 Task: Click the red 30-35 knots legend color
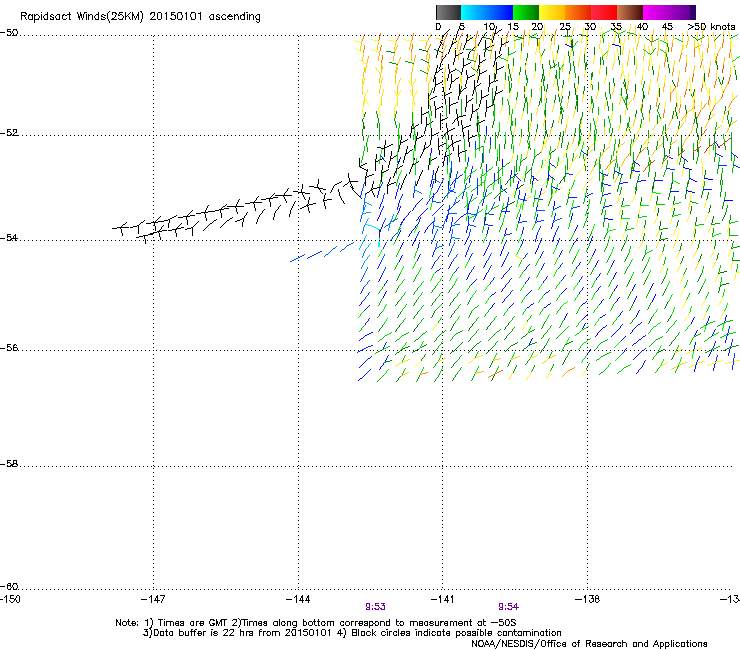tap(604, 12)
